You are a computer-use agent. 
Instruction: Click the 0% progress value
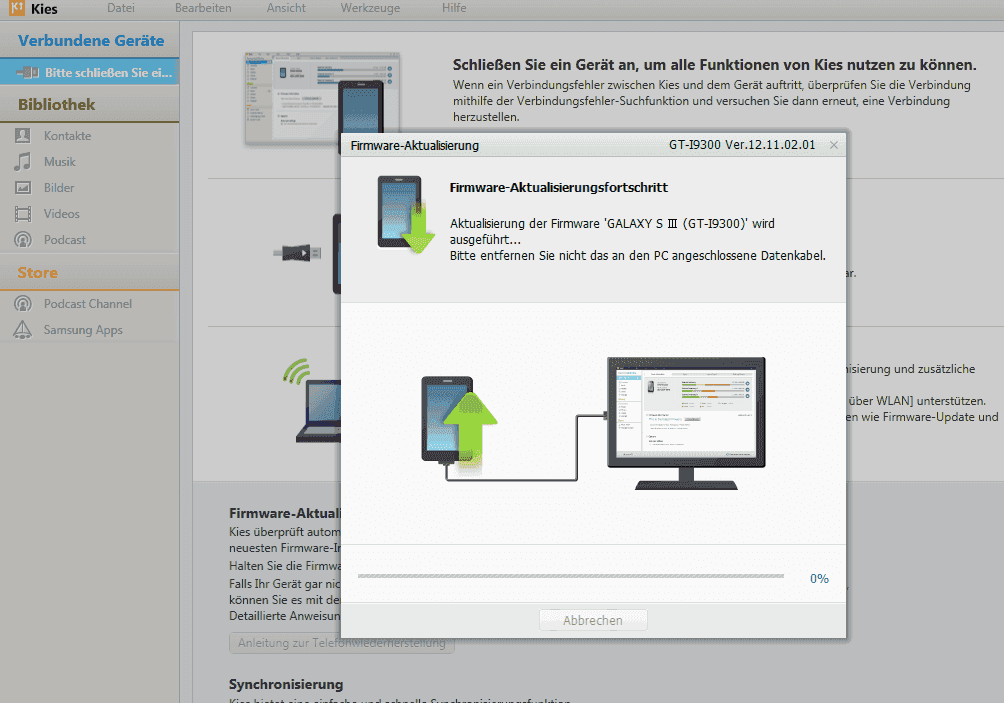coord(819,578)
